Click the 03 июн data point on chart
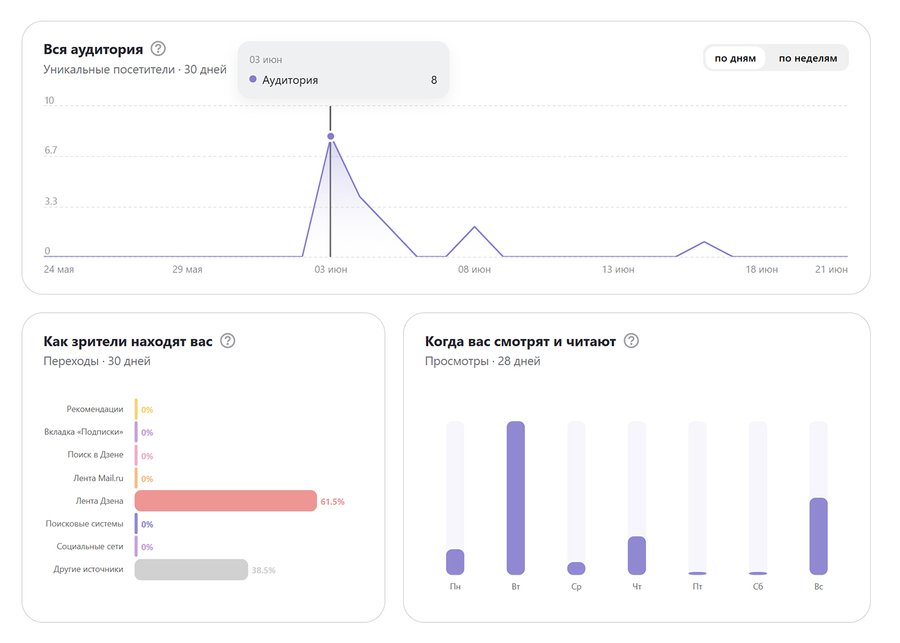Screen dimensions: 900x643 tap(330, 136)
